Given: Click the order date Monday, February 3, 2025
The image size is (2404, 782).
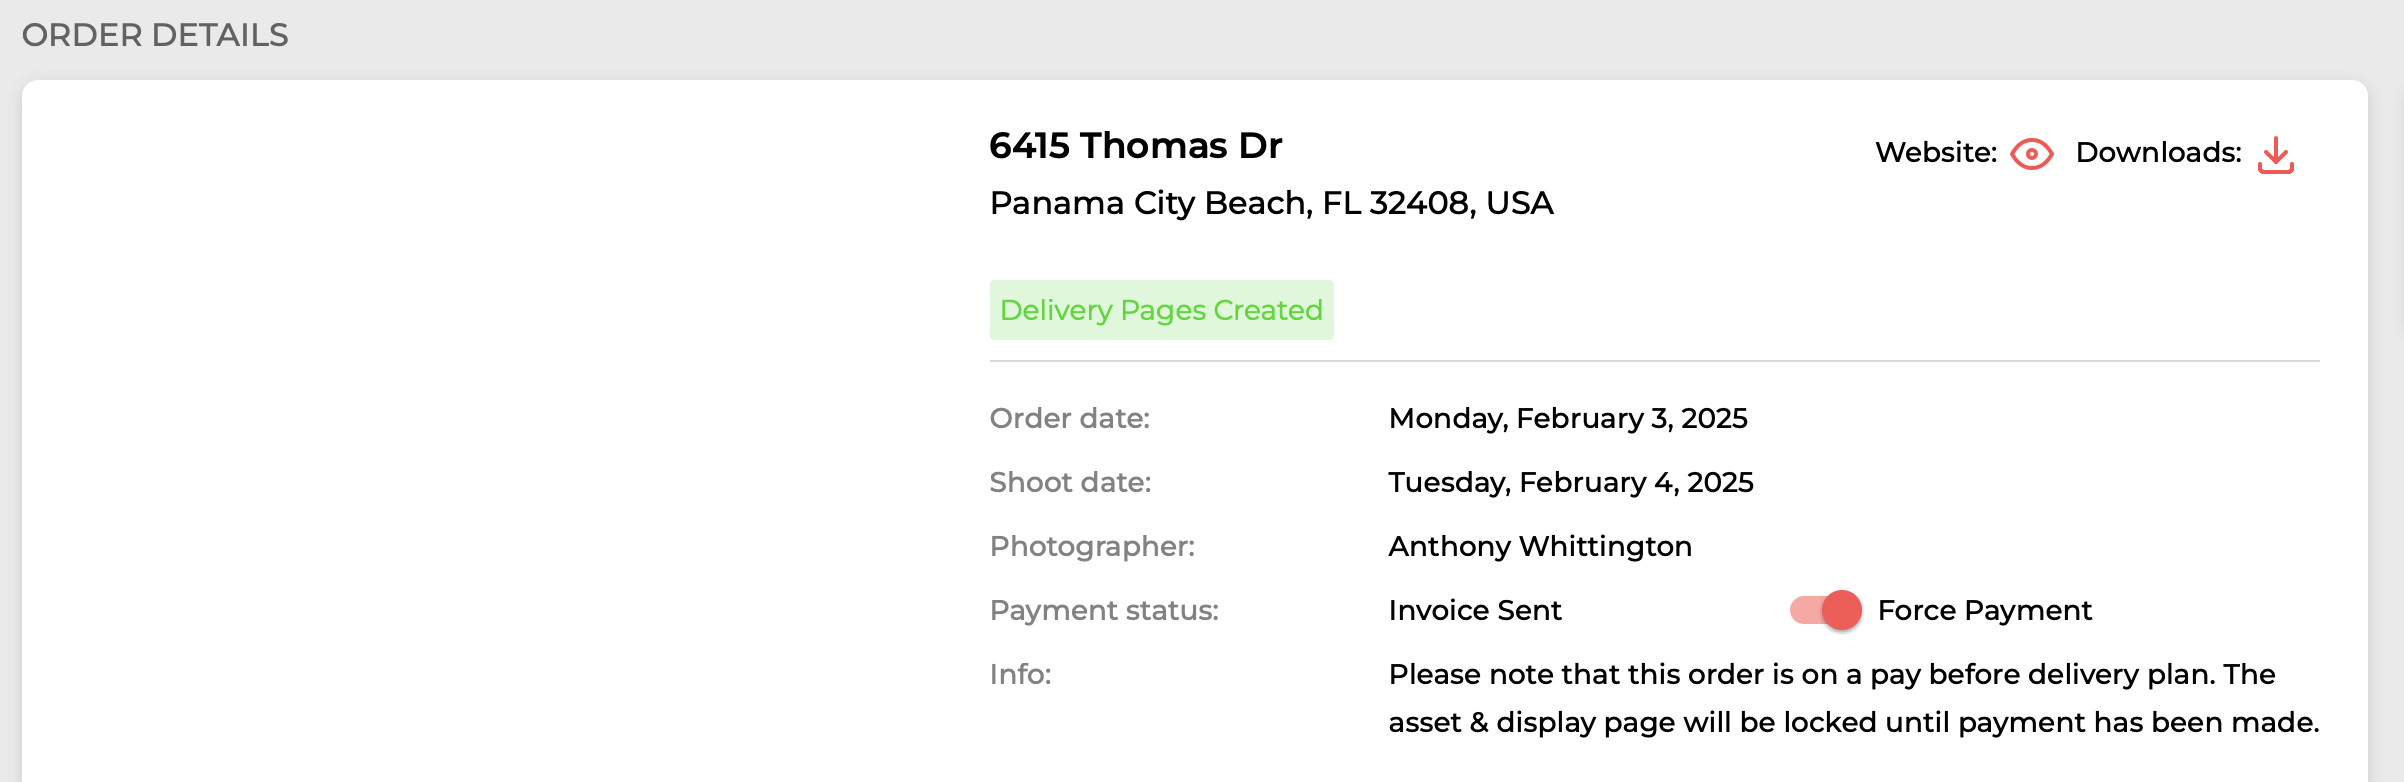Looking at the screenshot, I should click(1567, 418).
